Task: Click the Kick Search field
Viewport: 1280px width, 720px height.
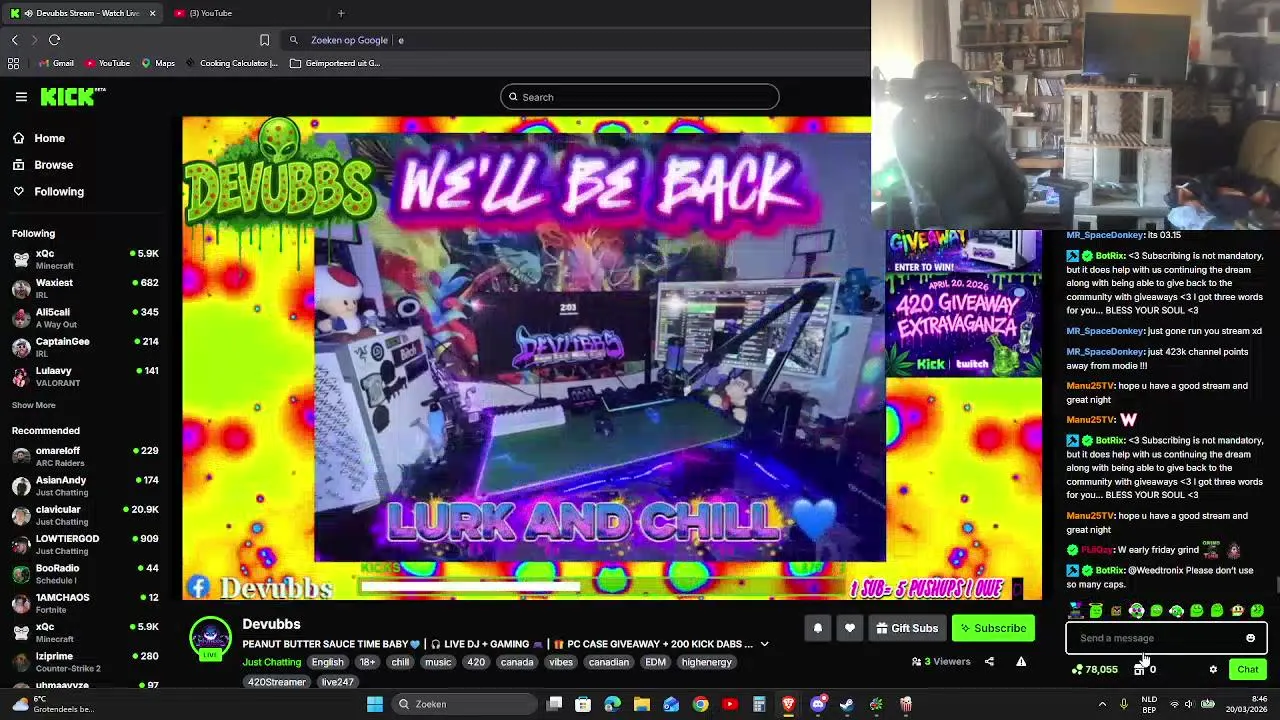Action: tap(640, 97)
